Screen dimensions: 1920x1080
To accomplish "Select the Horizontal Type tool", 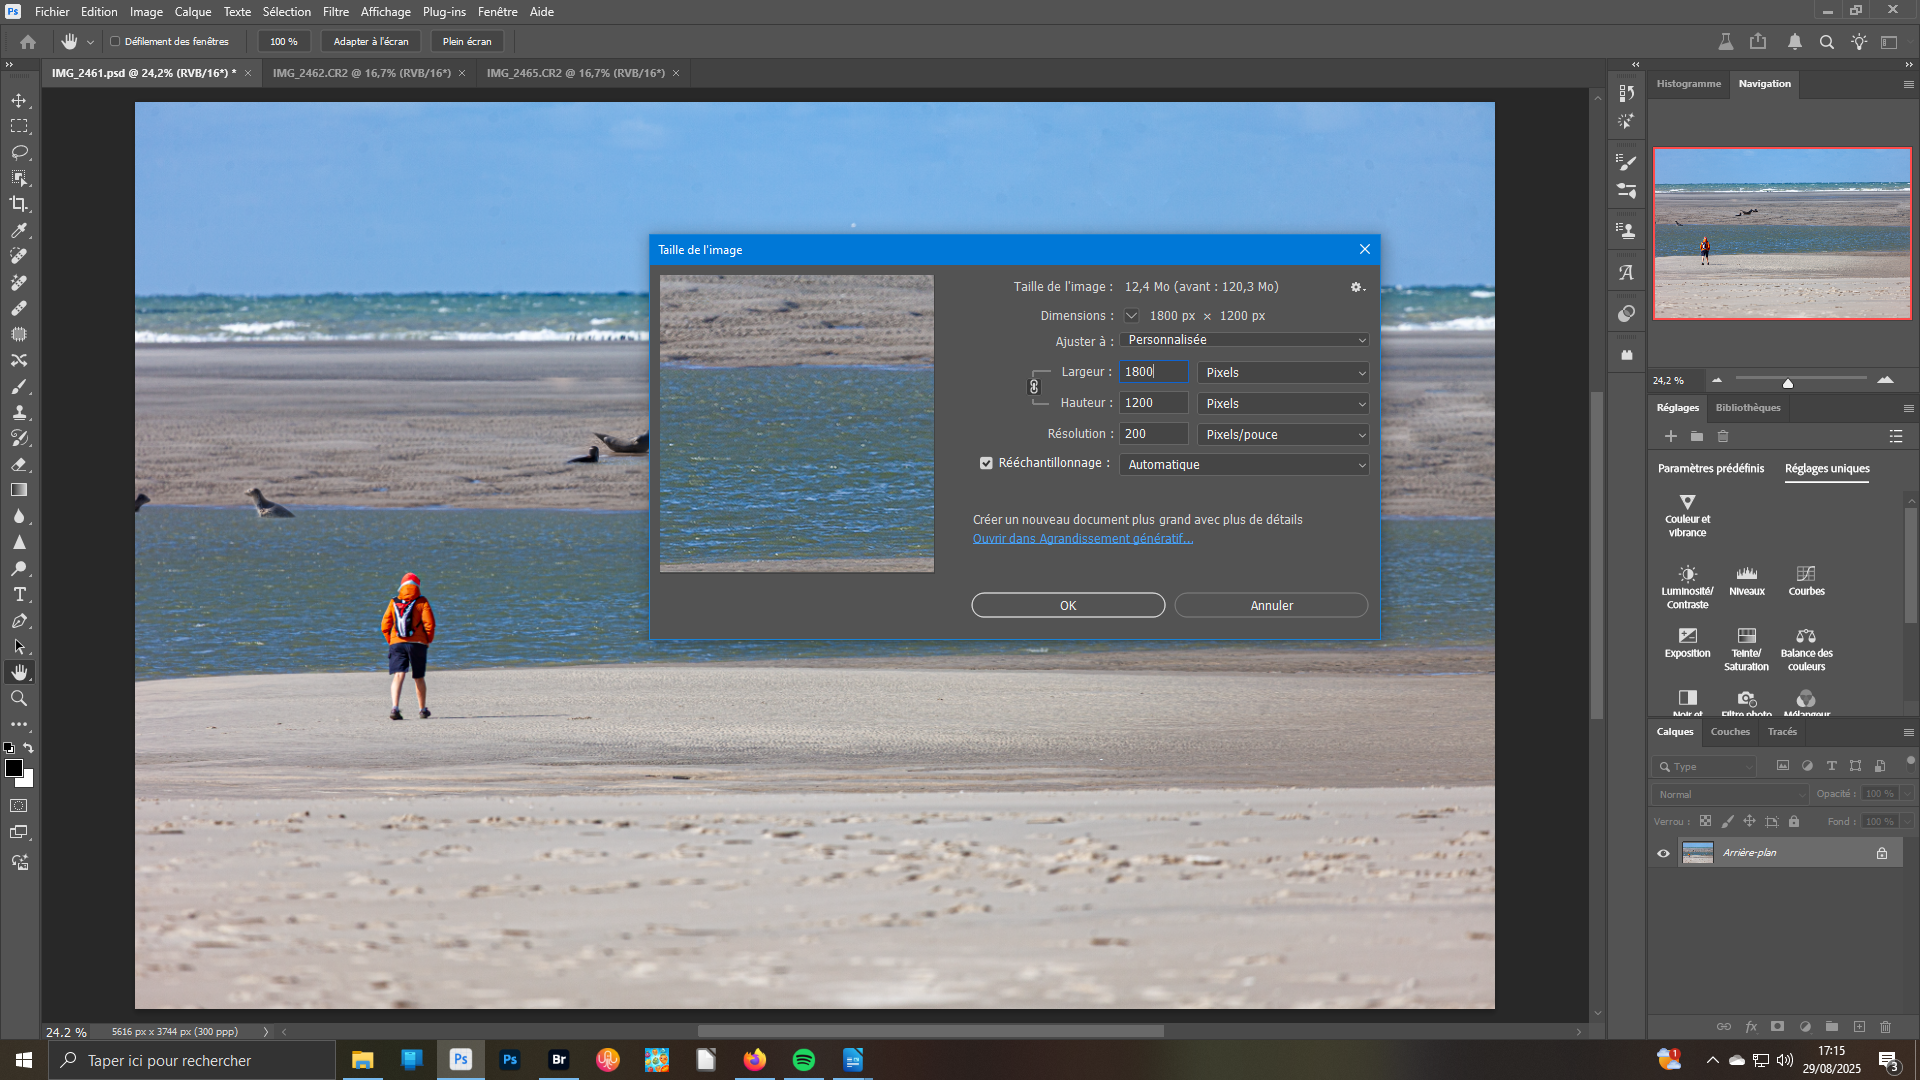I will click(x=19, y=595).
